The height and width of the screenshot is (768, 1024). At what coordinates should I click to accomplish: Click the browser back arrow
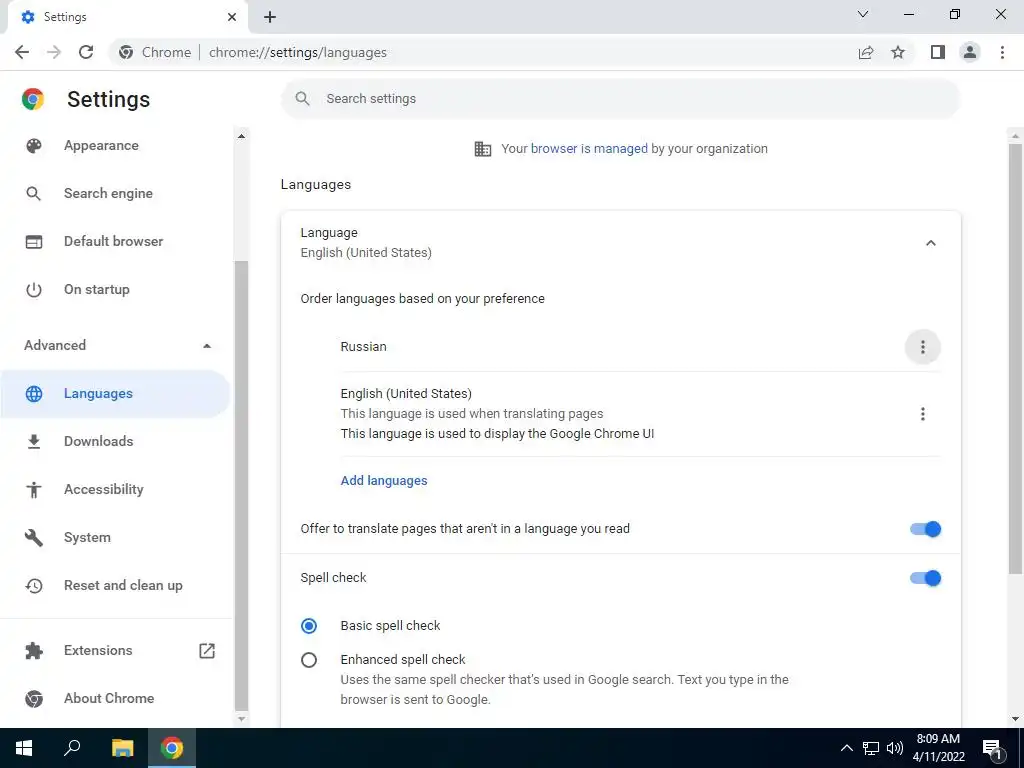click(22, 52)
